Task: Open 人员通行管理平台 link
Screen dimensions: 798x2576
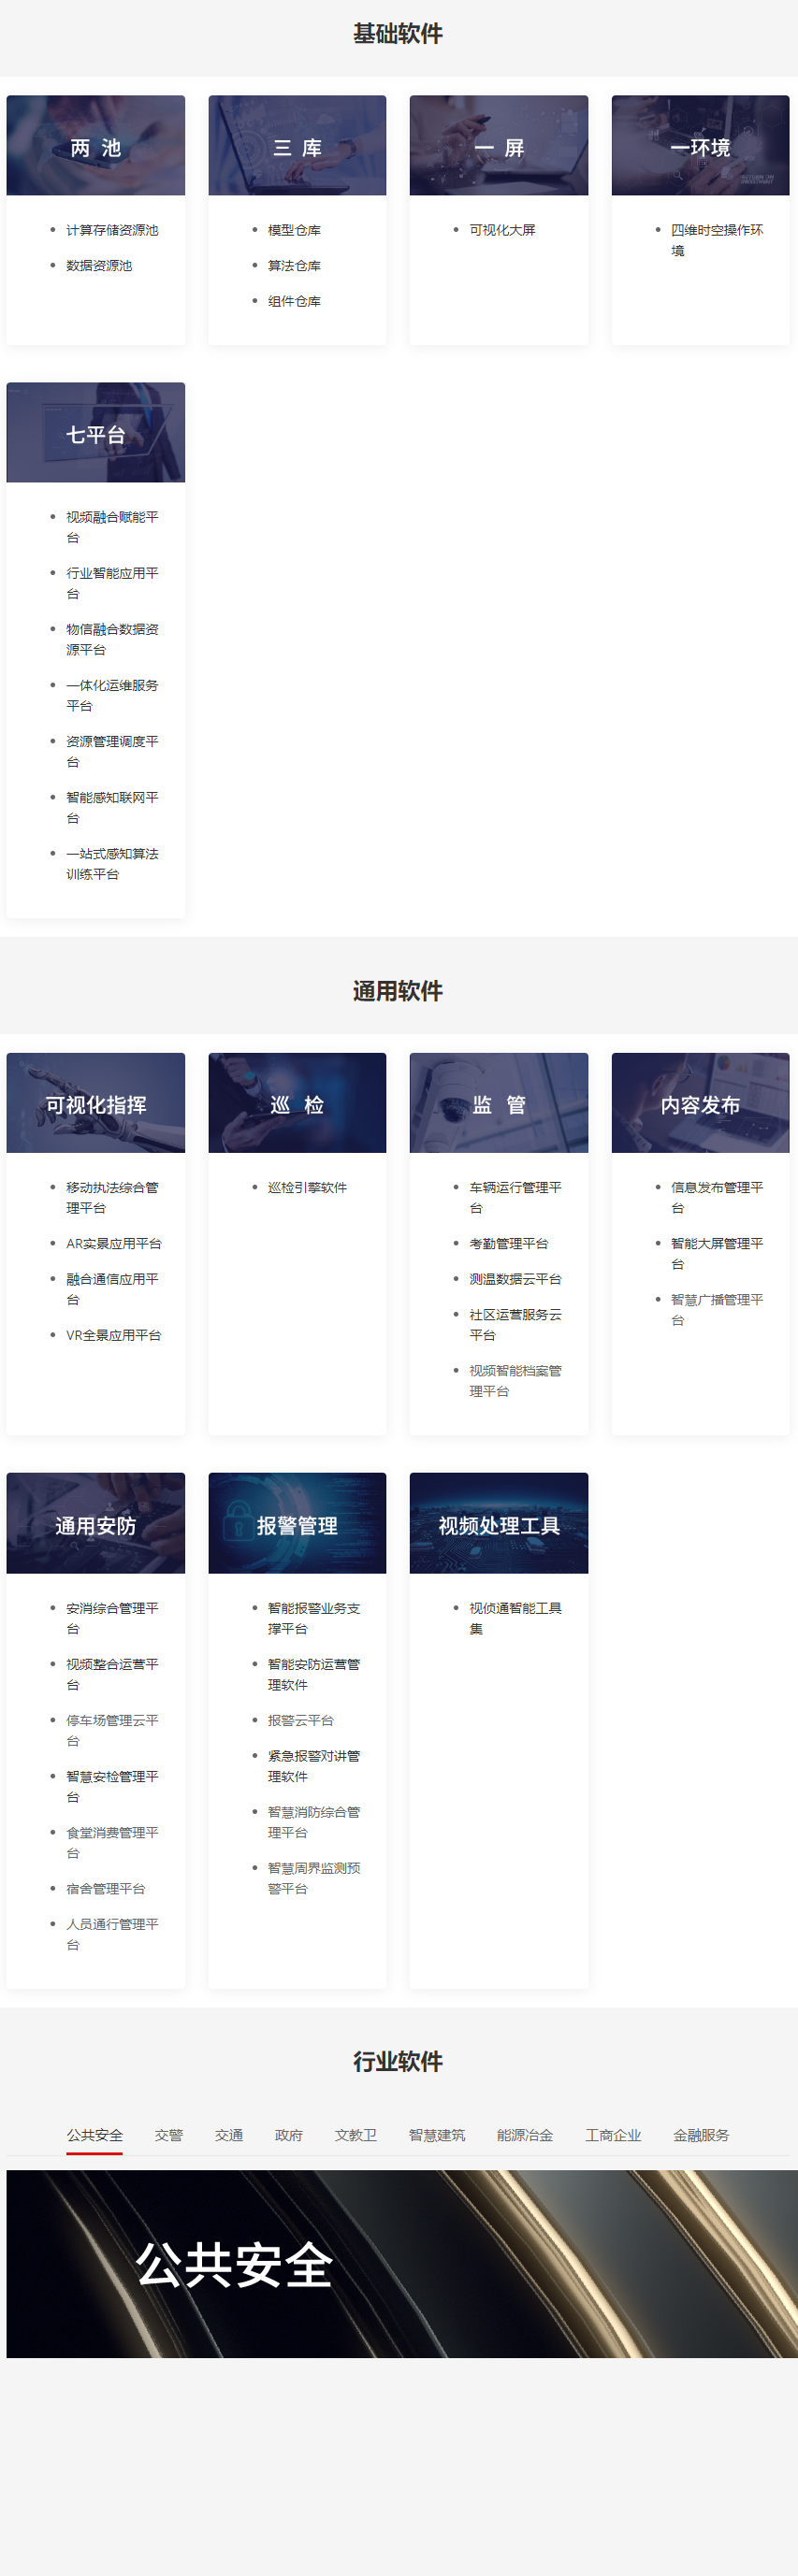Action: coord(112,1934)
